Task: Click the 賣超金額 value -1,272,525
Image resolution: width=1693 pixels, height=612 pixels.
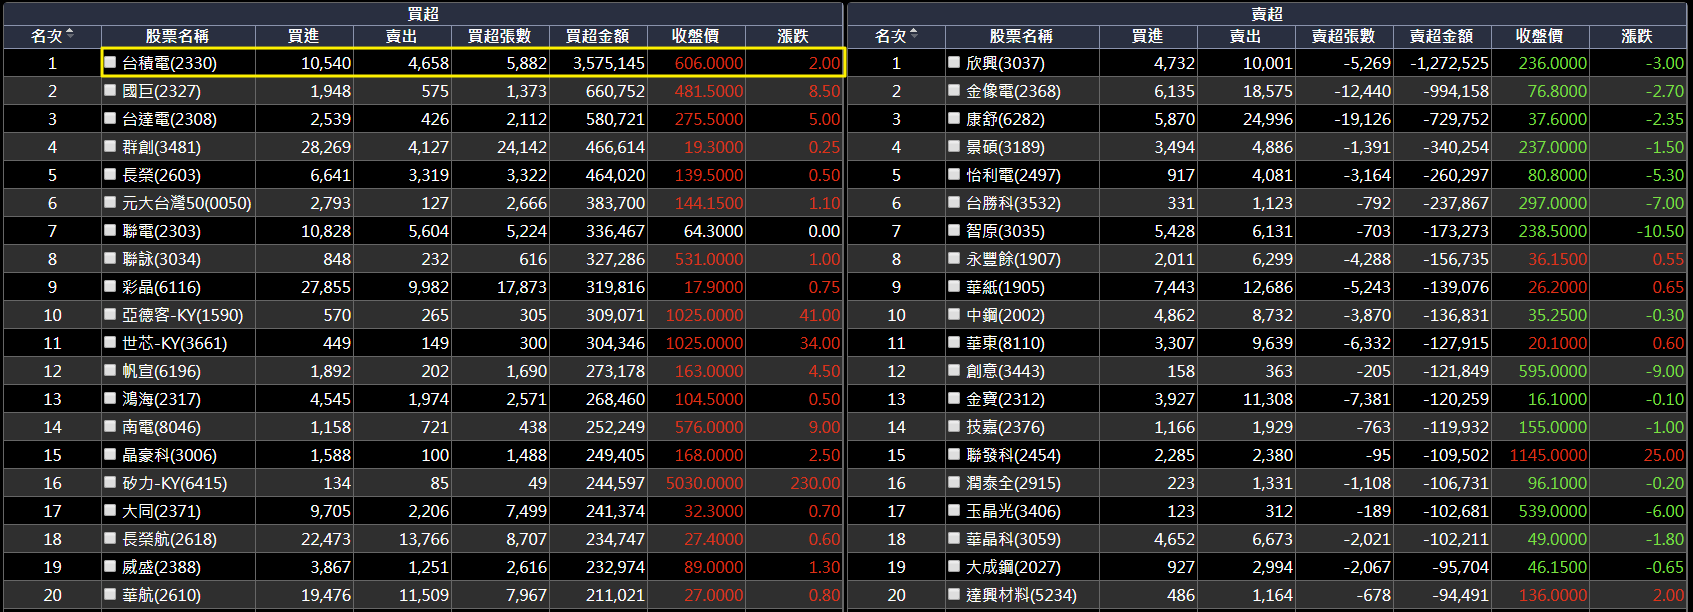Action: click(1449, 63)
